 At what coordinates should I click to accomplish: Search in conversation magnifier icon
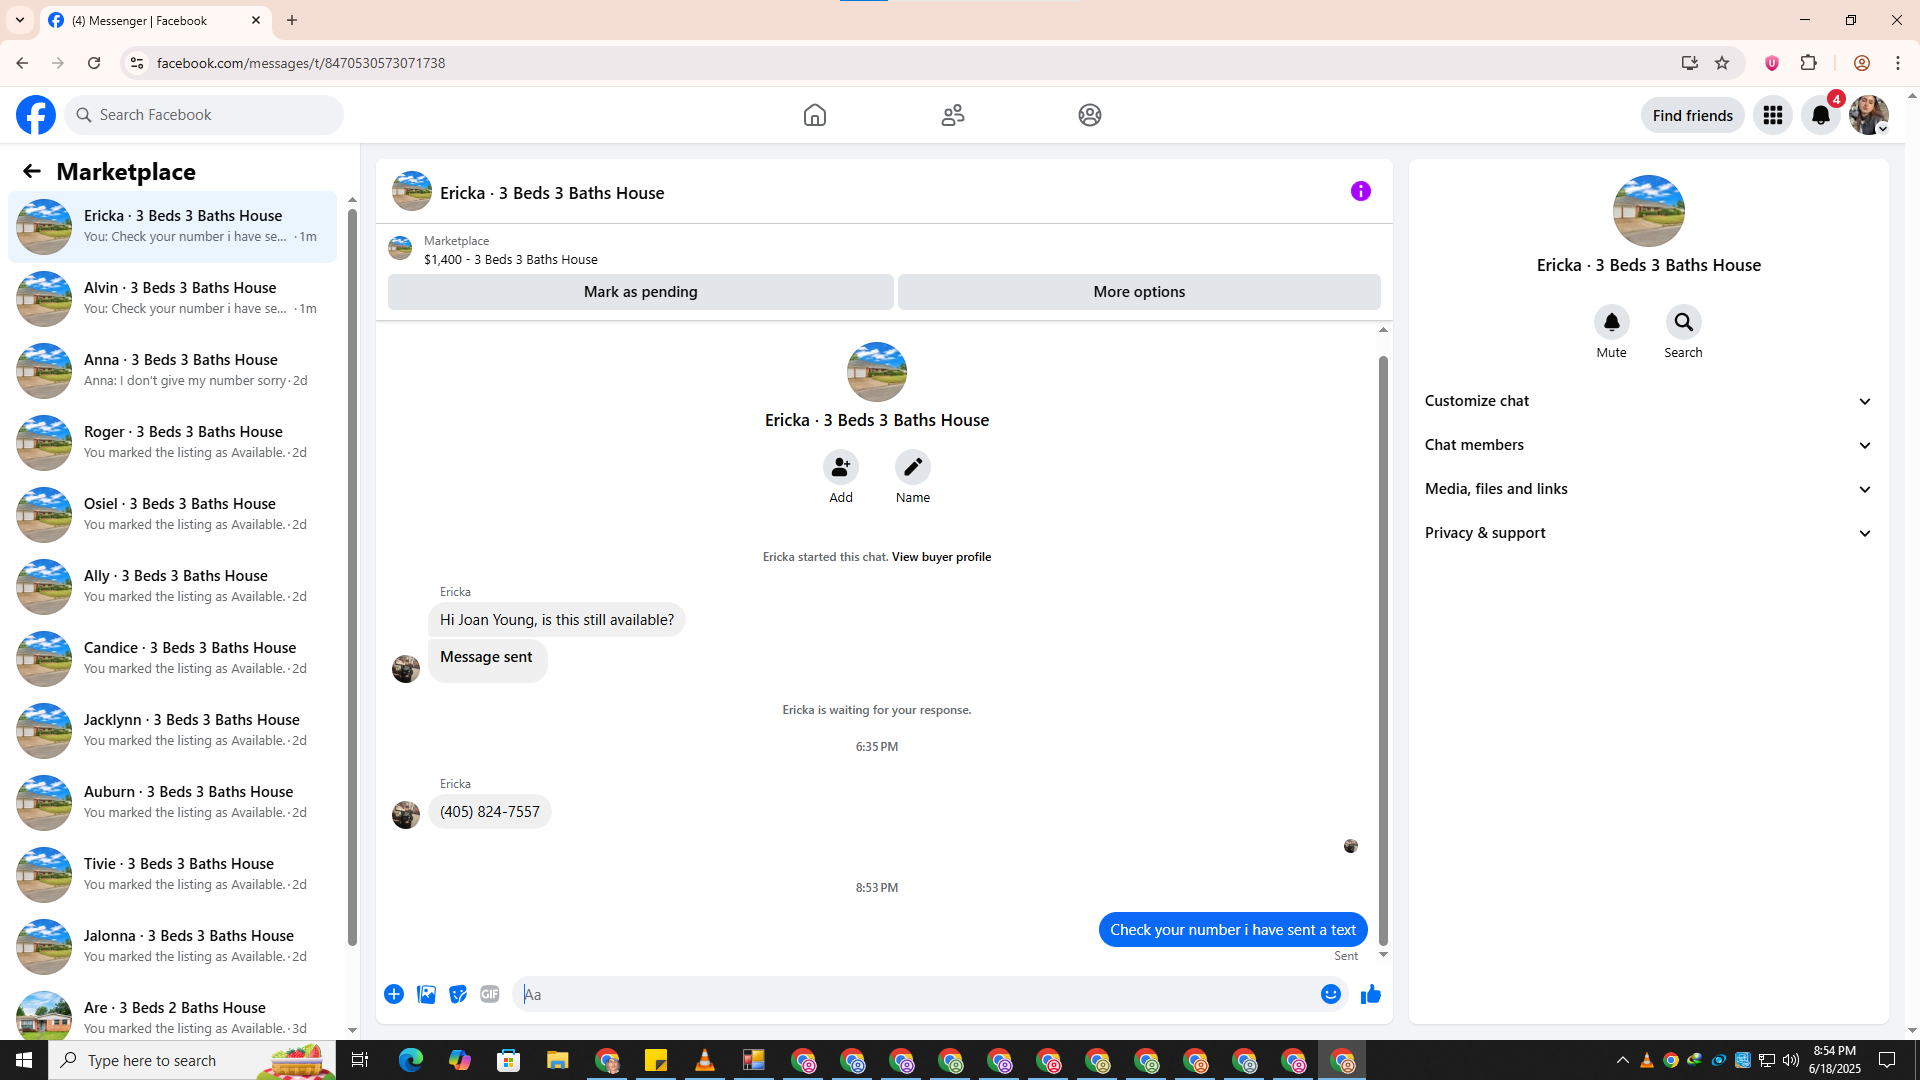[1684, 322]
